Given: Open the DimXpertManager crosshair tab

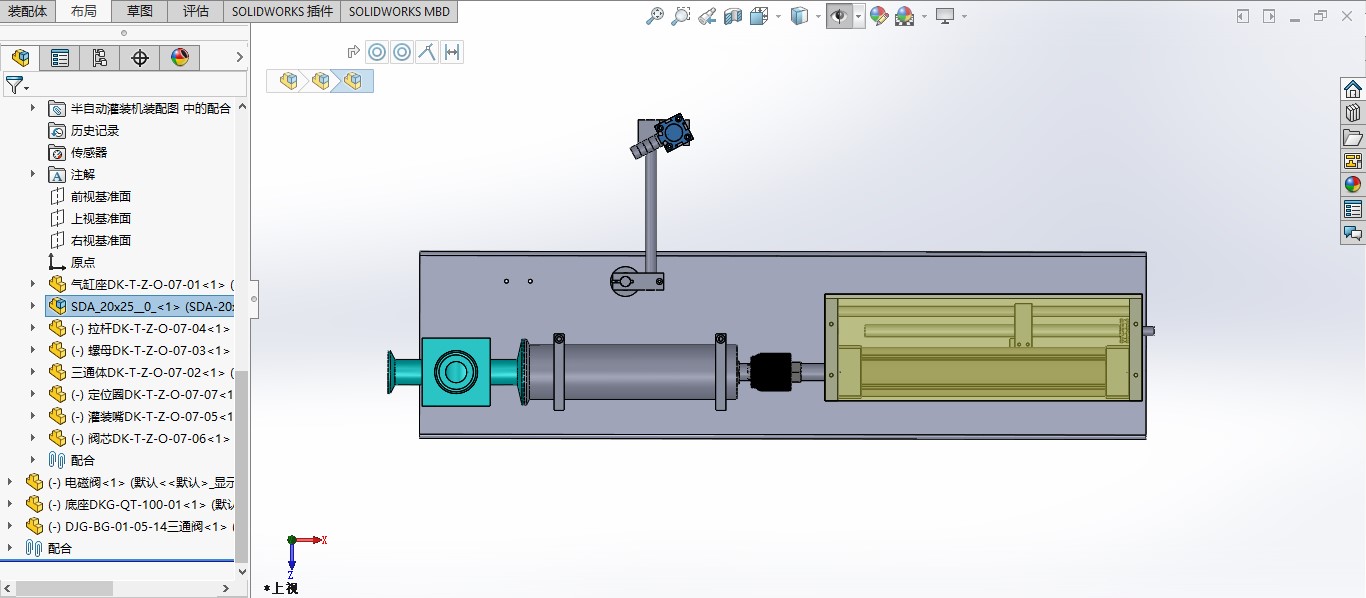Looking at the screenshot, I should click(140, 58).
